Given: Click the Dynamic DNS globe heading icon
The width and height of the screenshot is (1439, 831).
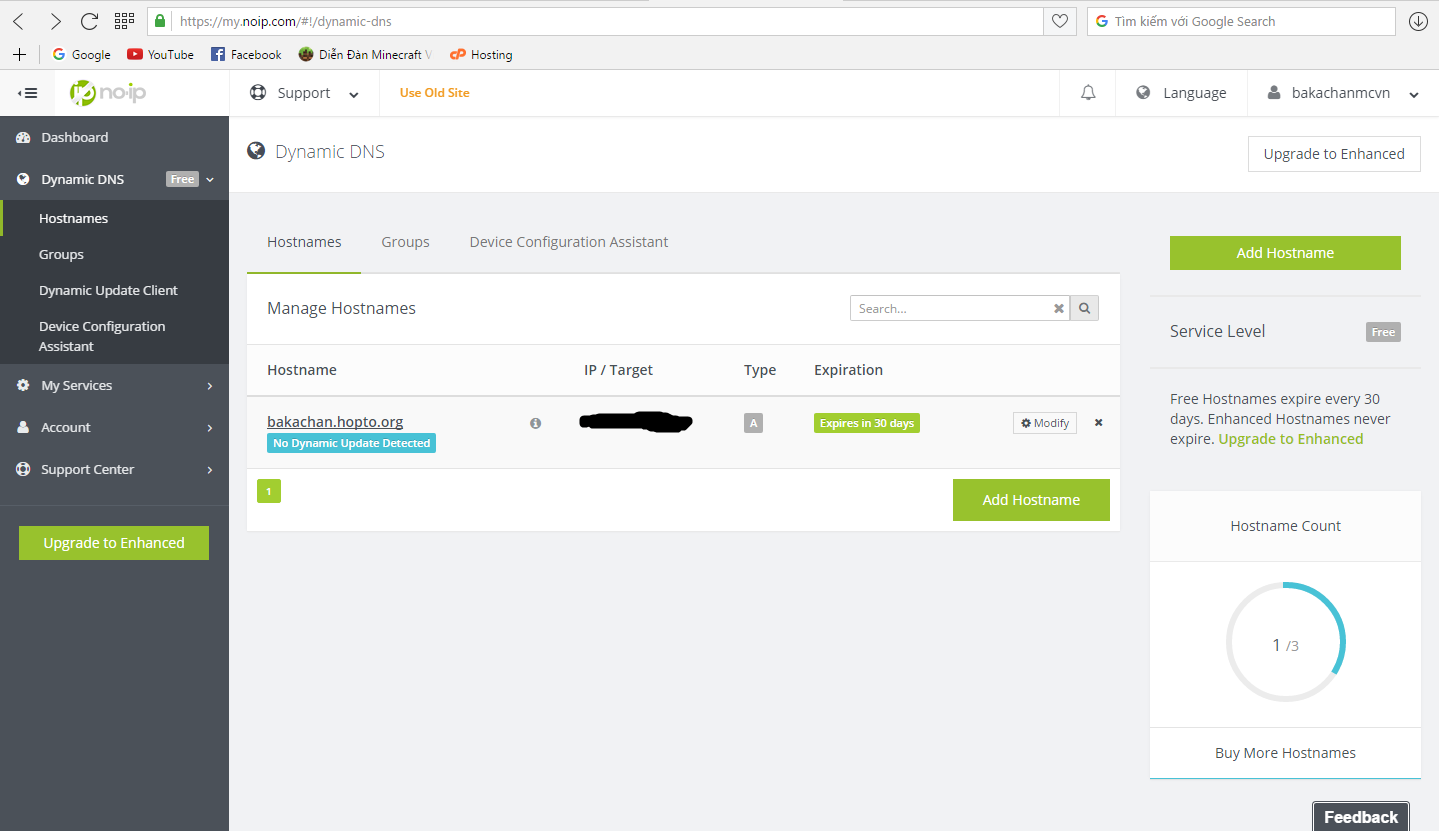Looking at the screenshot, I should pyautogui.click(x=256, y=151).
